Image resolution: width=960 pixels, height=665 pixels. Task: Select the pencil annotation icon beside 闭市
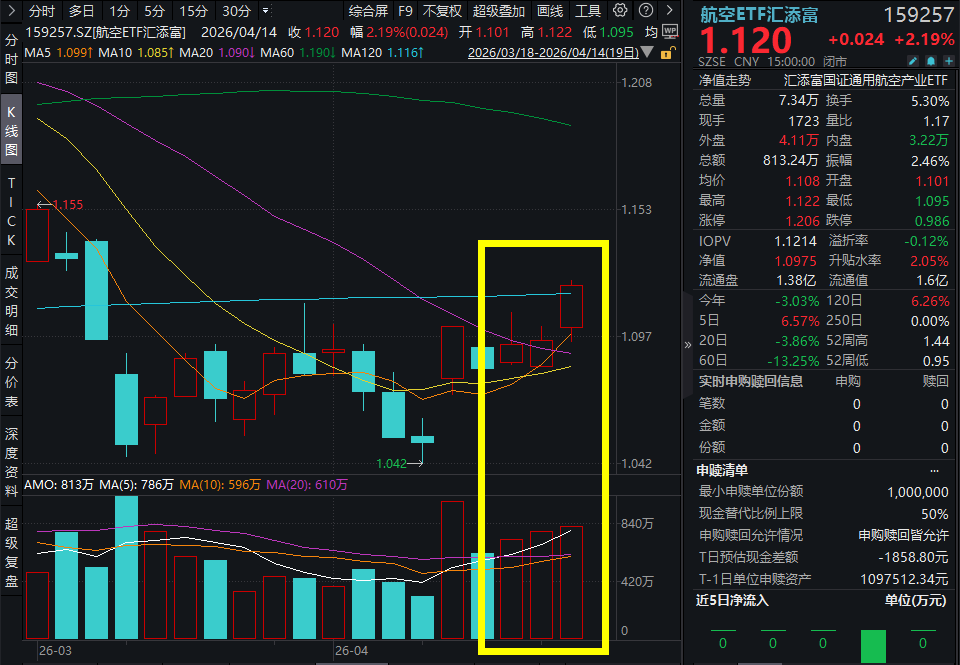pyautogui.click(x=913, y=60)
